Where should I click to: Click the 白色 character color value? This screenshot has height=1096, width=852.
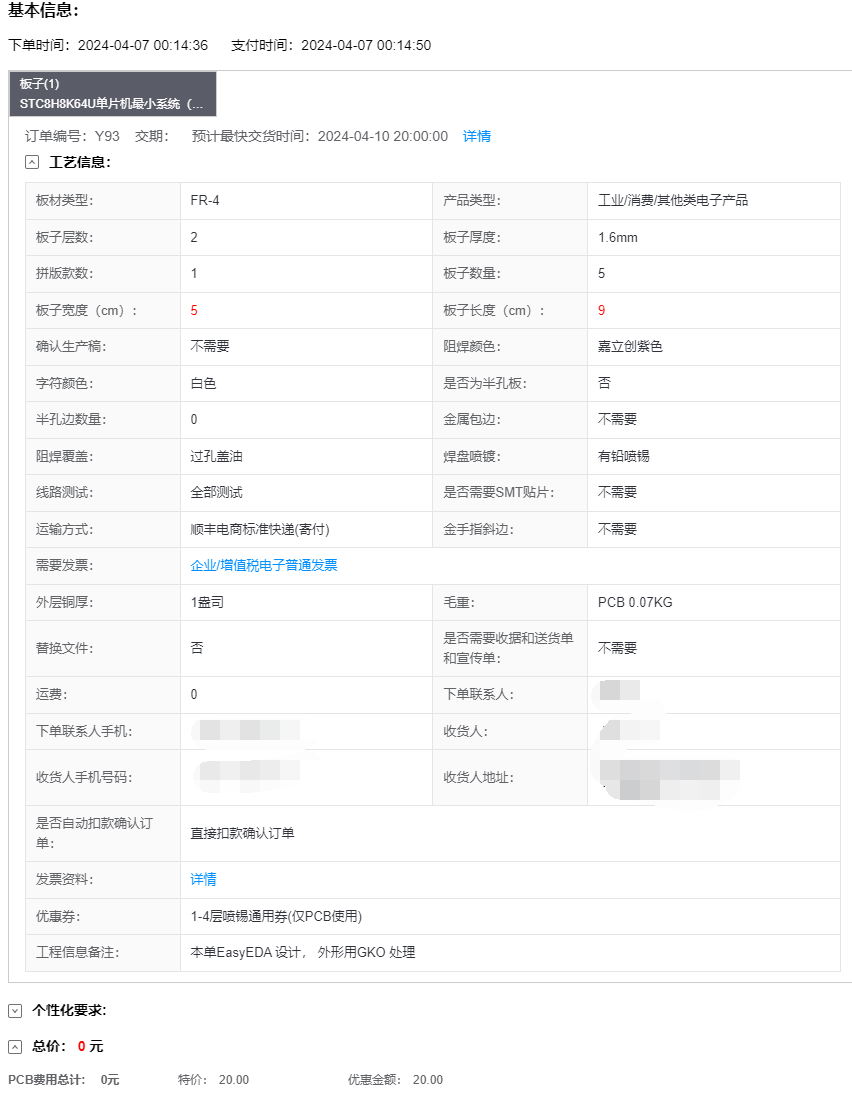203,383
